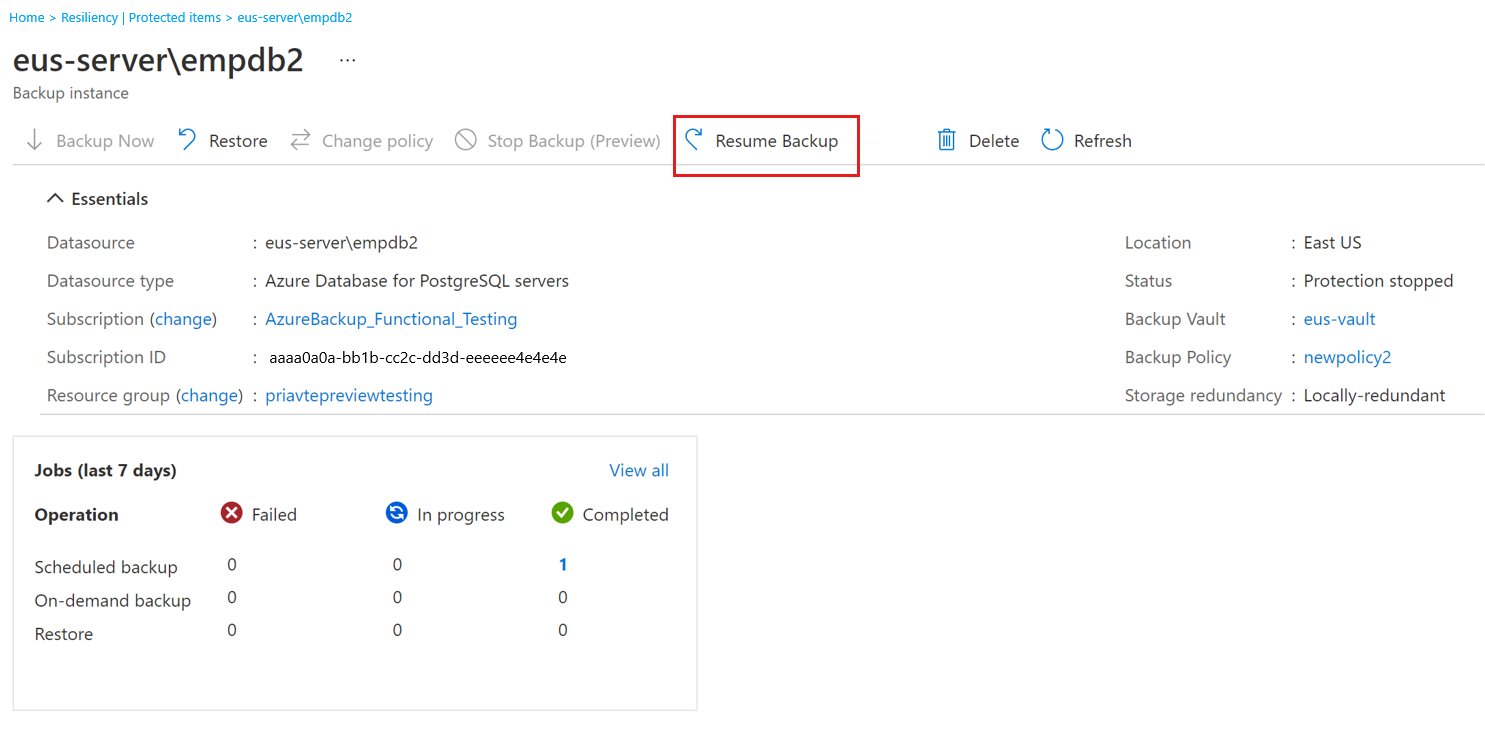
Task: Click the eus-server\empdb2 page title
Action: pos(158,60)
